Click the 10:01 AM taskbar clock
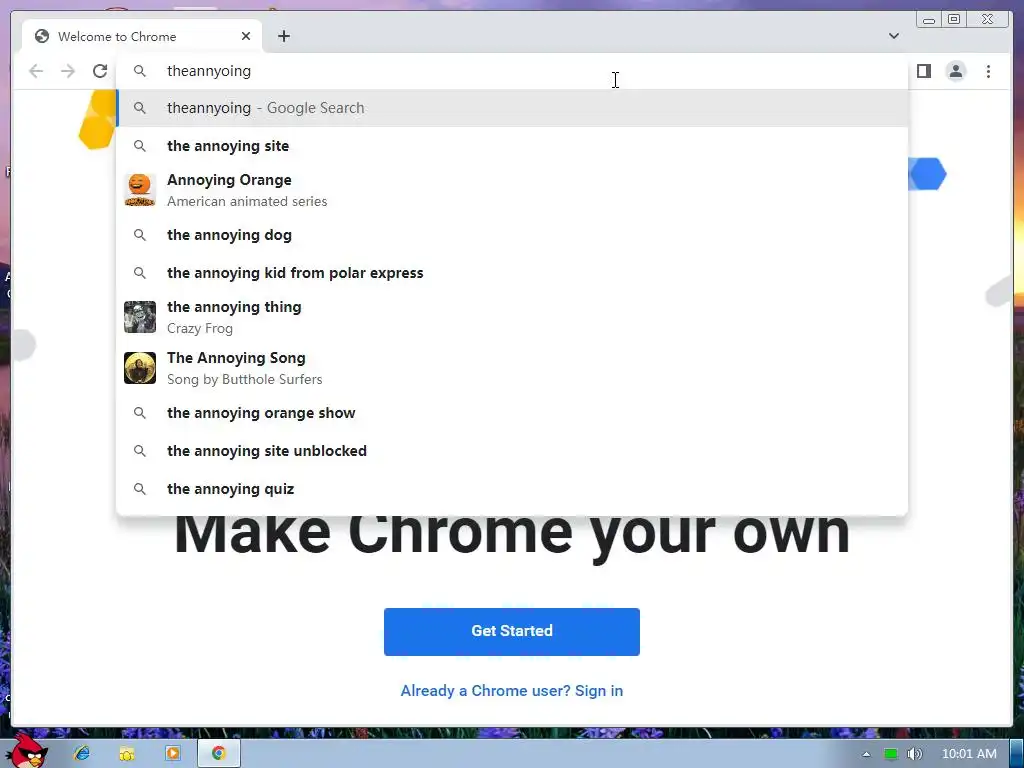This screenshot has width=1024, height=768. 969,754
